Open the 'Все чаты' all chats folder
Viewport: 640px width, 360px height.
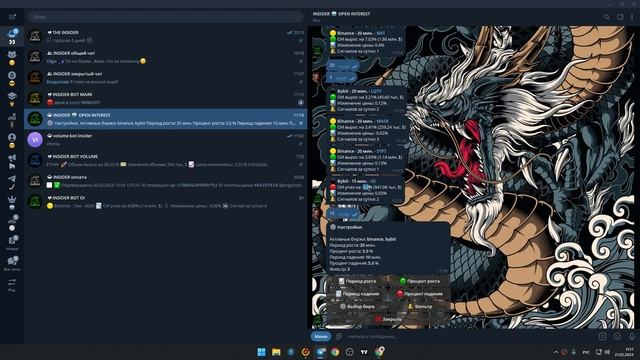click(x=12, y=263)
